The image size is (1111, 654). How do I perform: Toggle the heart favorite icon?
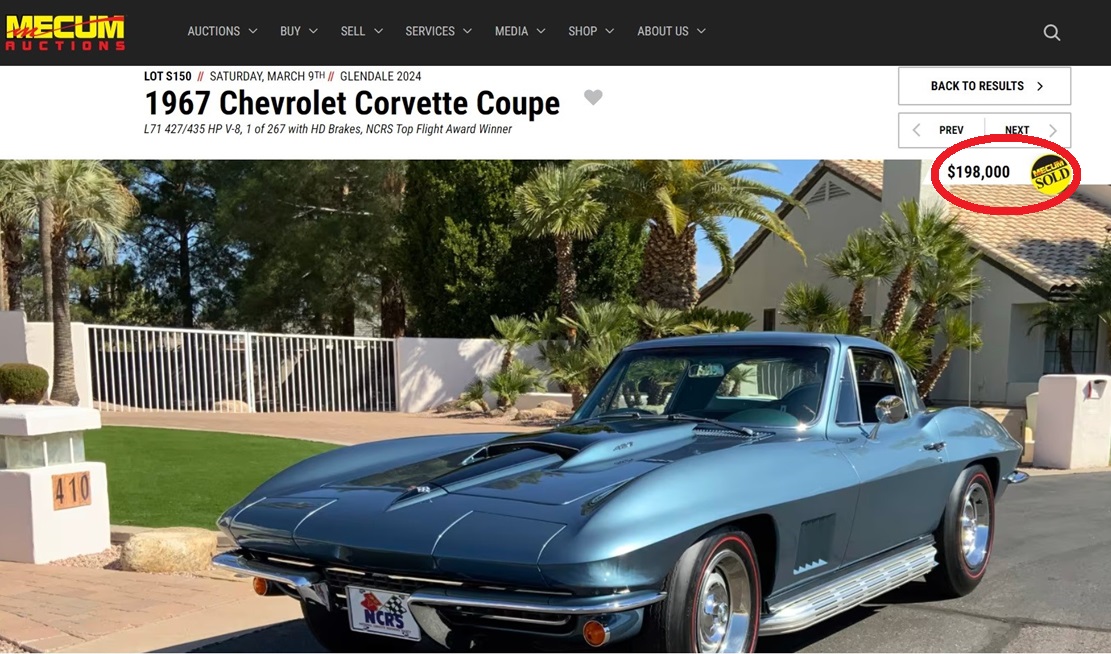tap(593, 97)
